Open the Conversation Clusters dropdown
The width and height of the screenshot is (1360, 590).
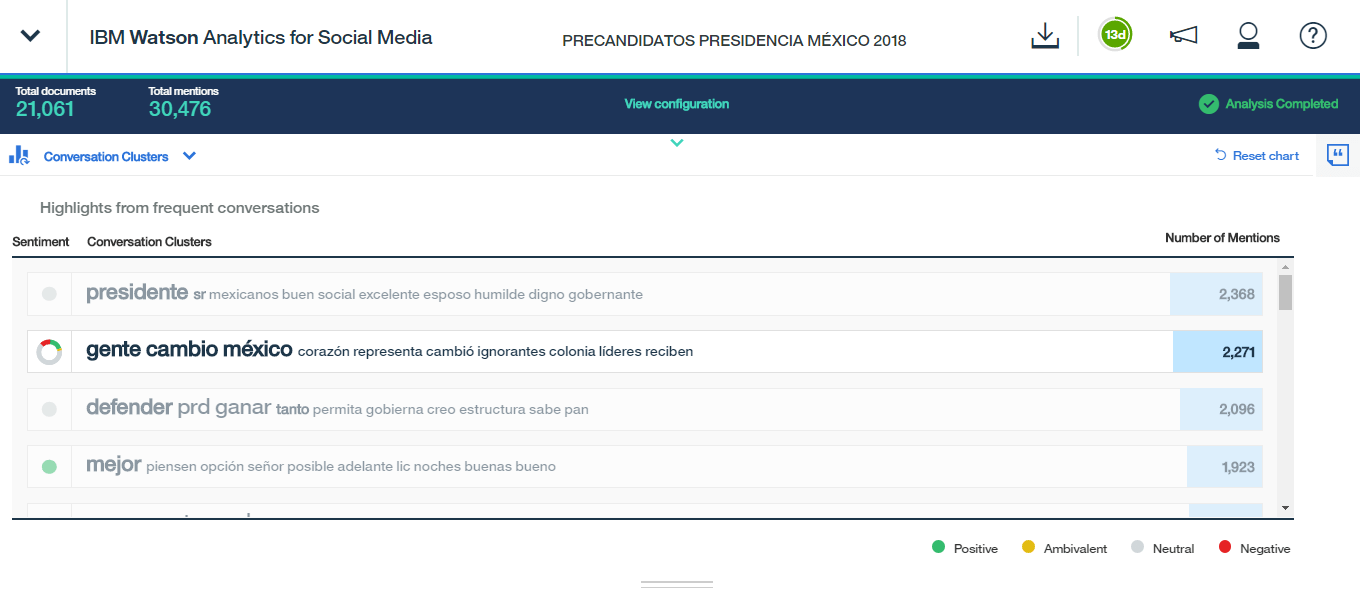pyautogui.click(x=189, y=156)
